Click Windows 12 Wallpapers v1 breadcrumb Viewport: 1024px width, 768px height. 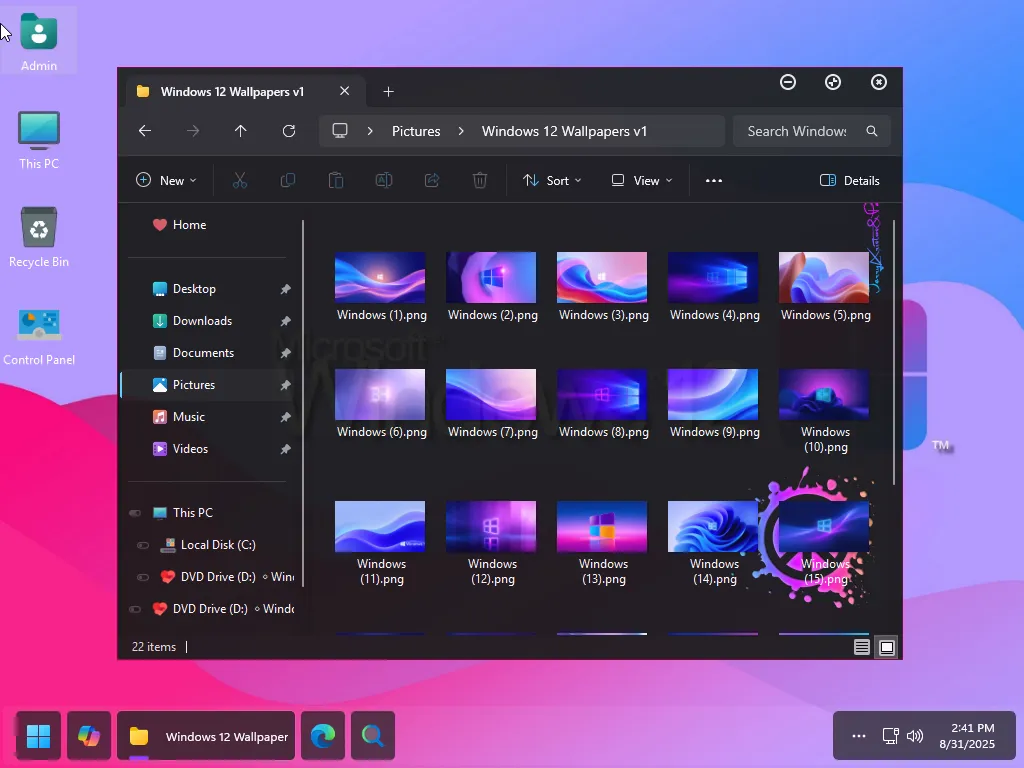coord(564,131)
